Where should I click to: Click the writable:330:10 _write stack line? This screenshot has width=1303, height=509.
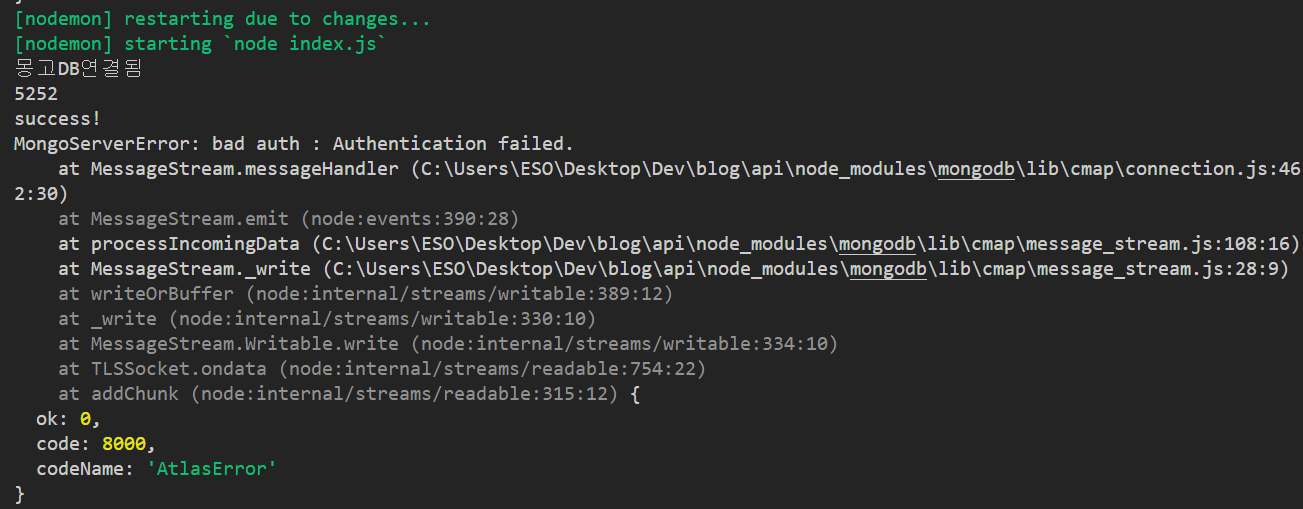click(327, 319)
